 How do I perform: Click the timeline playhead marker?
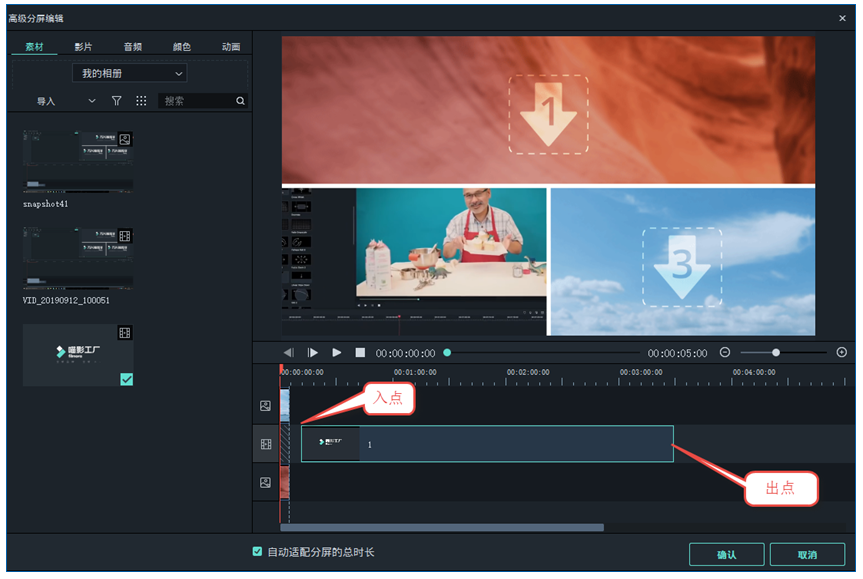tap(281, 369)
